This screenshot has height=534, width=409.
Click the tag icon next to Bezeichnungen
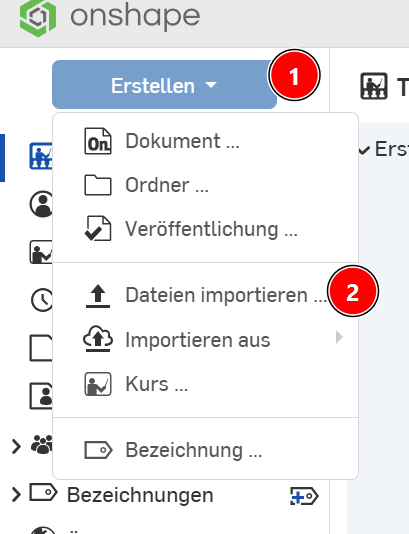(x=44, y=492)
